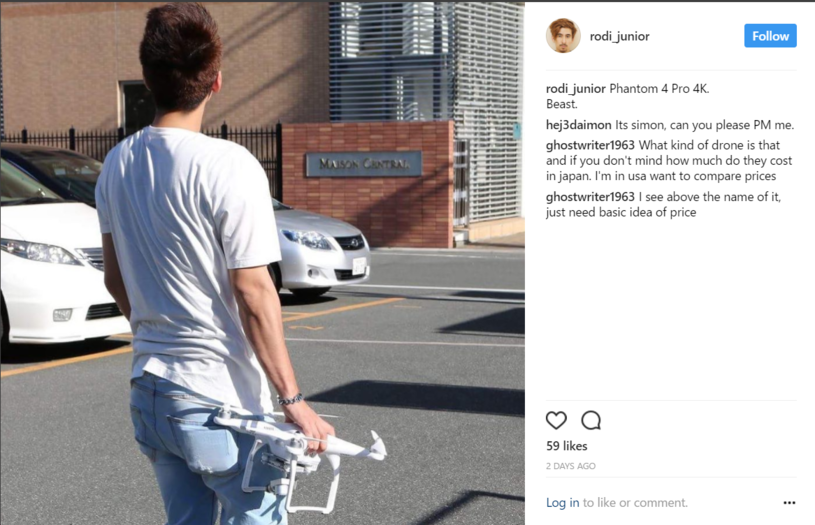This screenshot has height=525, width=815.
Task: Click rodi_junior's profile avatar
Action: point(563,36)
